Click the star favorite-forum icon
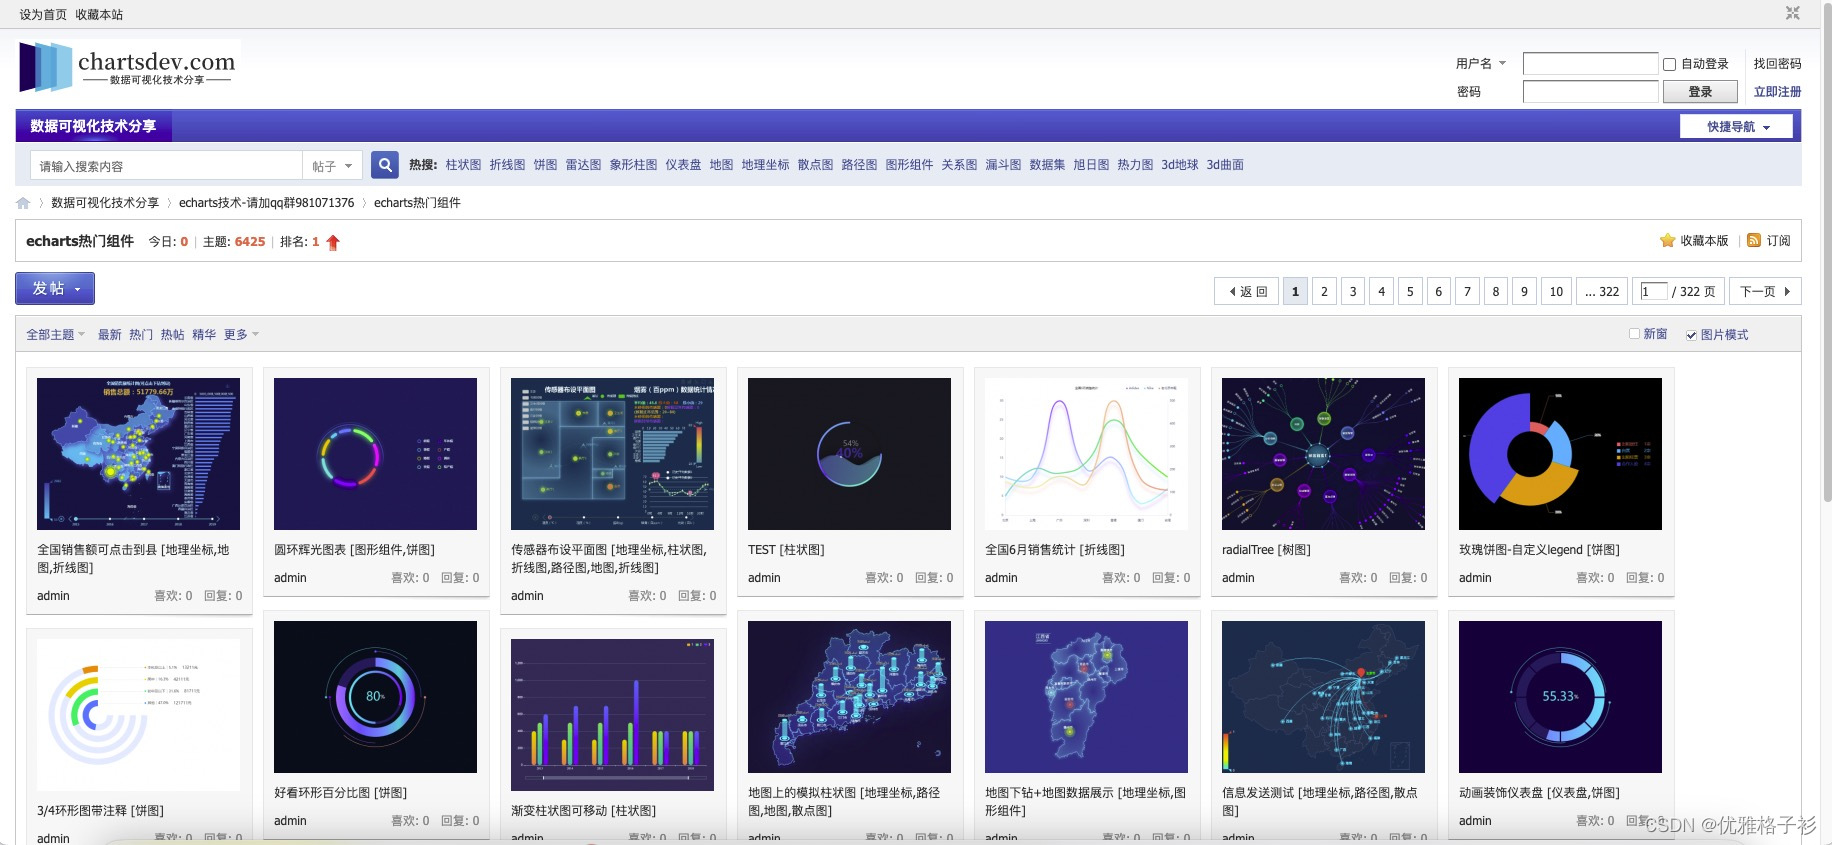Image resolution: width=1832 pixels, height=845 pixels. pos(1667,240)
